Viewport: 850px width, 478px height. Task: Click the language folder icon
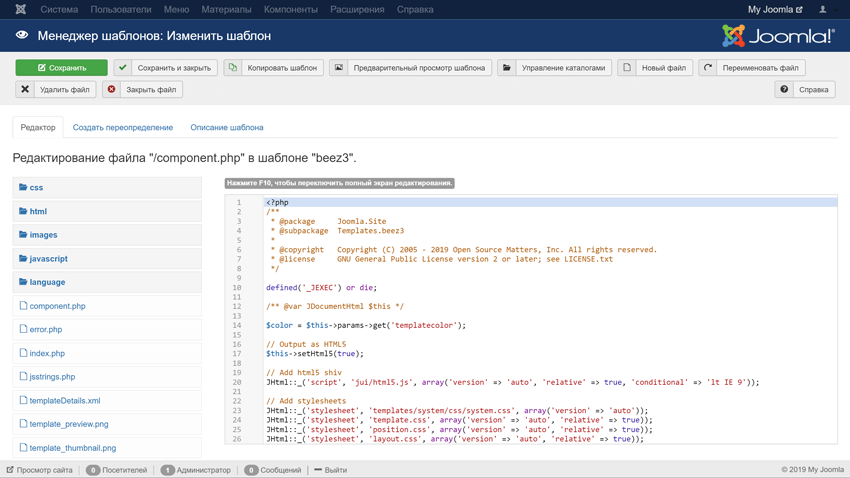pyautogui.click(x=23, y=282)
